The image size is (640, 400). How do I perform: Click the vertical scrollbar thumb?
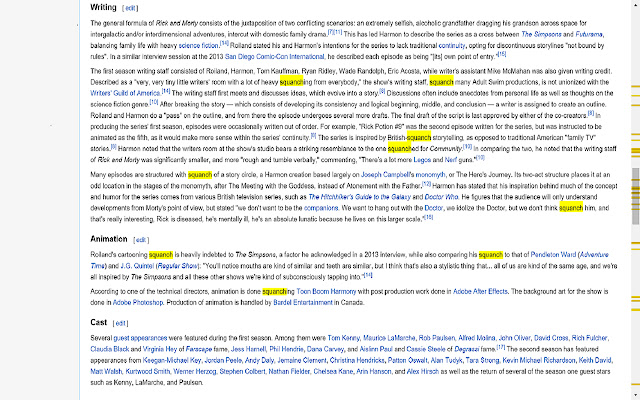click(x=636, y=196)
